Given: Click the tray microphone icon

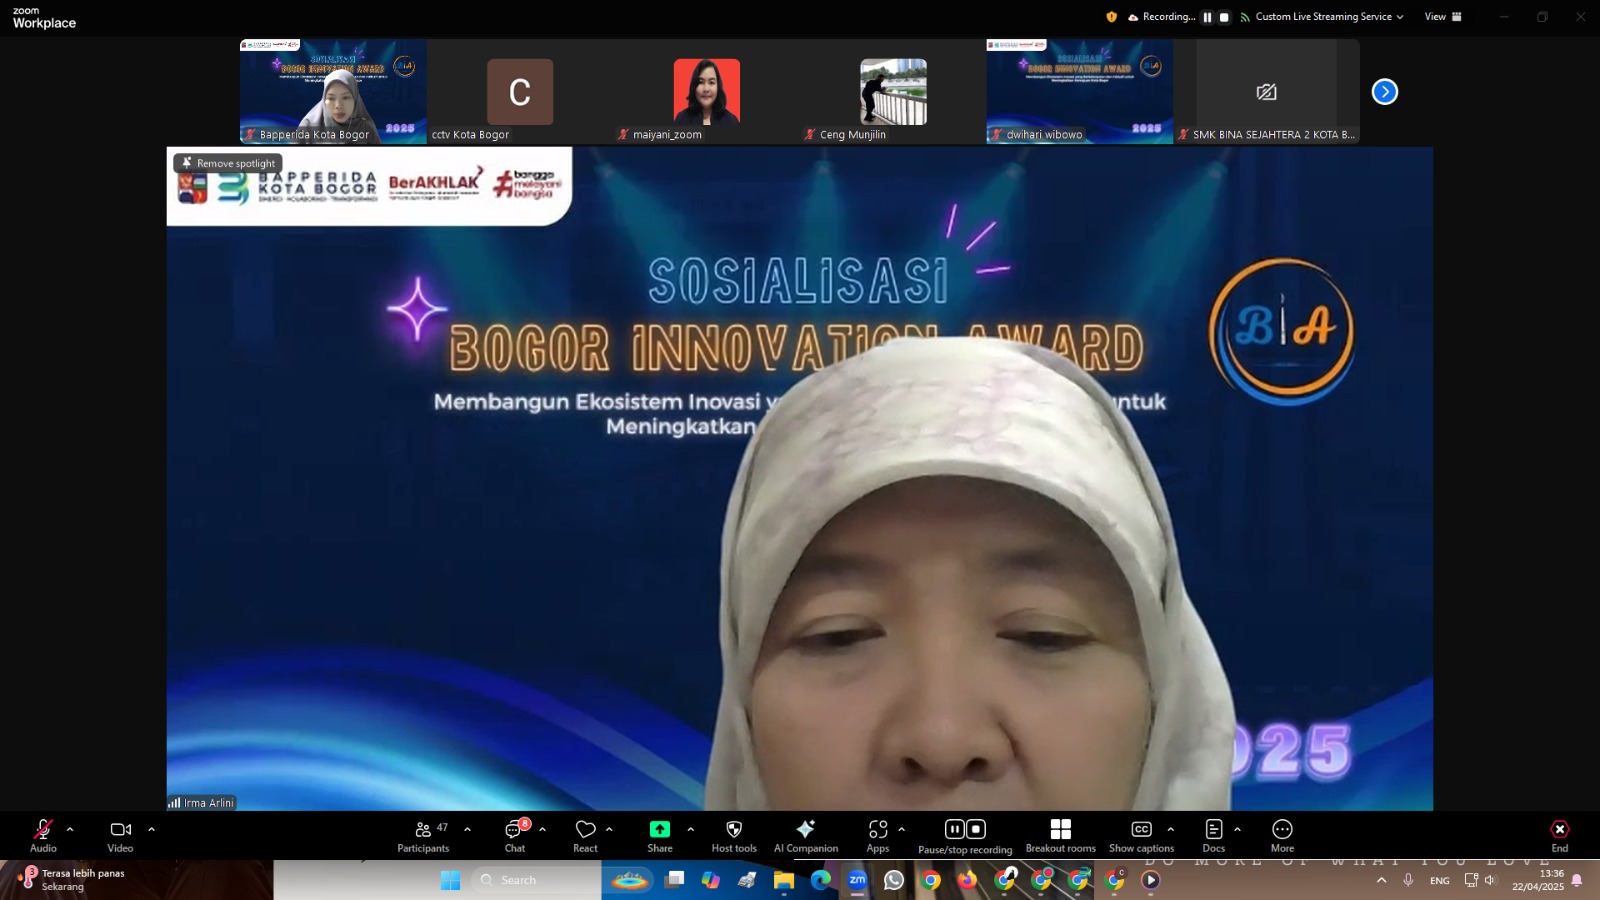Looking at the screenshot, I should pyautogui.click(x=1408, y=880).
